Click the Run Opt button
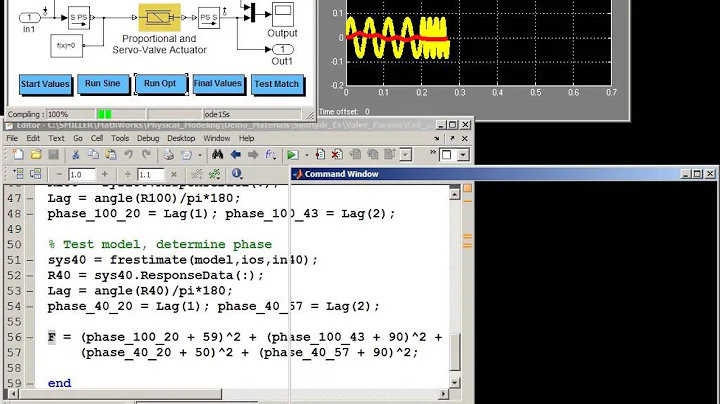The image size is (720, 404). point(160,84)
